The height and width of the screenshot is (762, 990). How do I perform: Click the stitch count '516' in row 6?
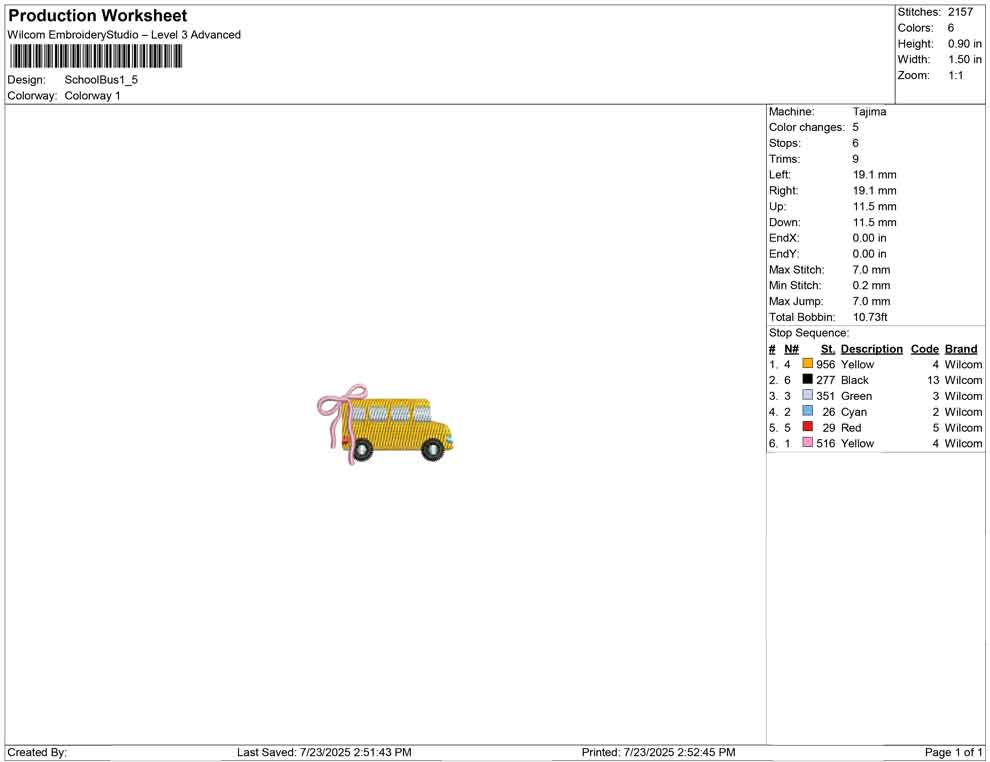tap(826, 443)
